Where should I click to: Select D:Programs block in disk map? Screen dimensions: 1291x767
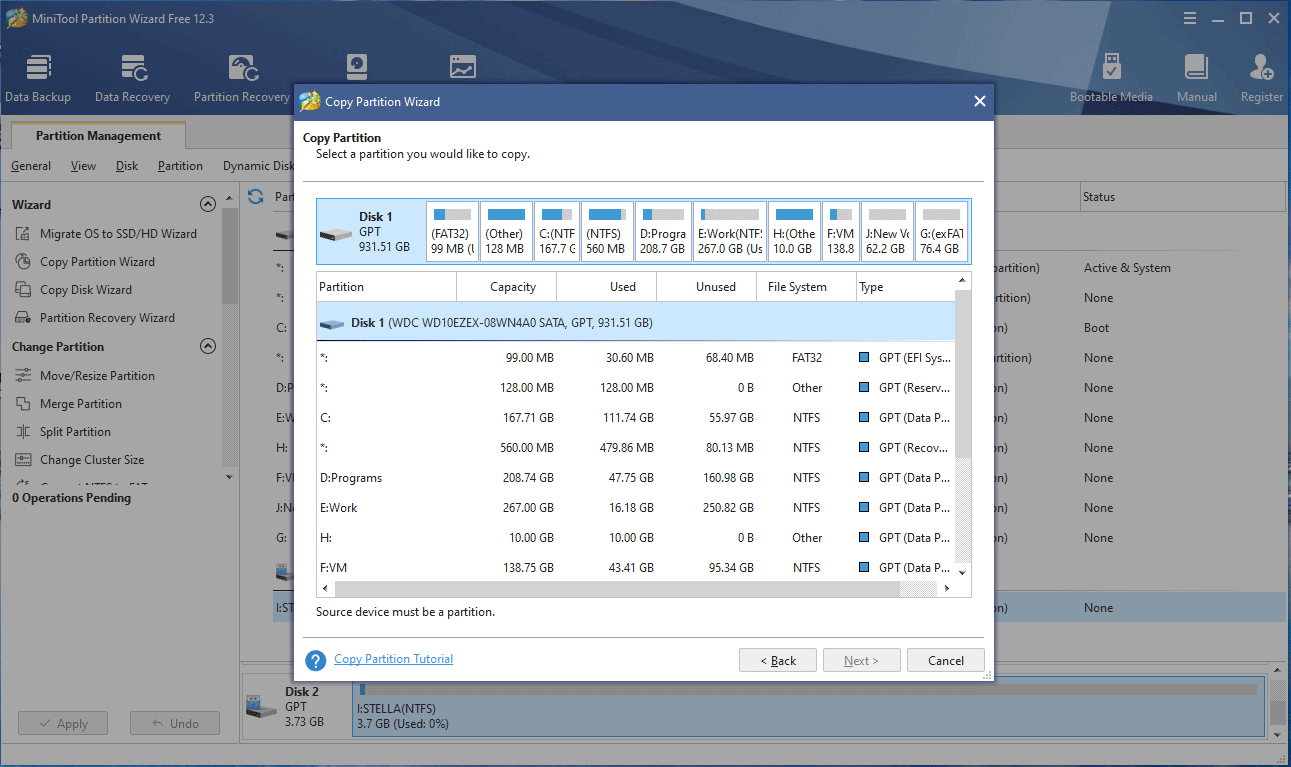tap(662, 232)
